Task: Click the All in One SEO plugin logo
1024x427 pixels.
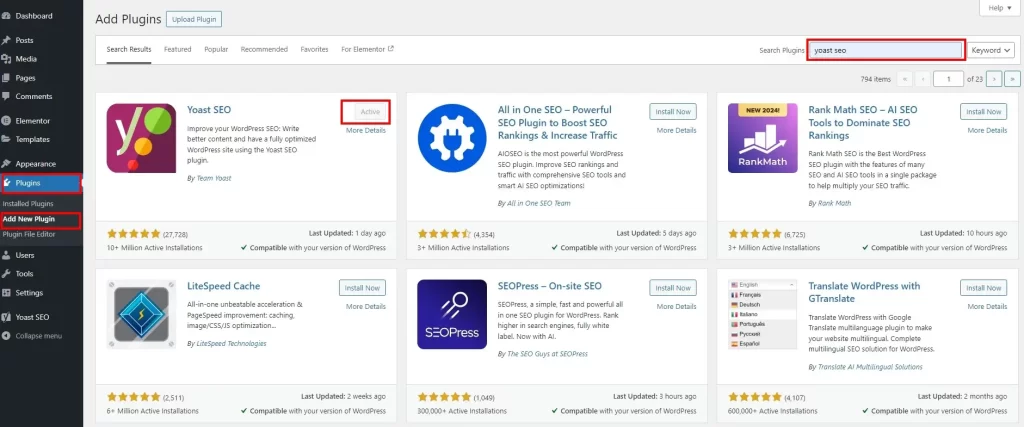Action: (452, 138)
